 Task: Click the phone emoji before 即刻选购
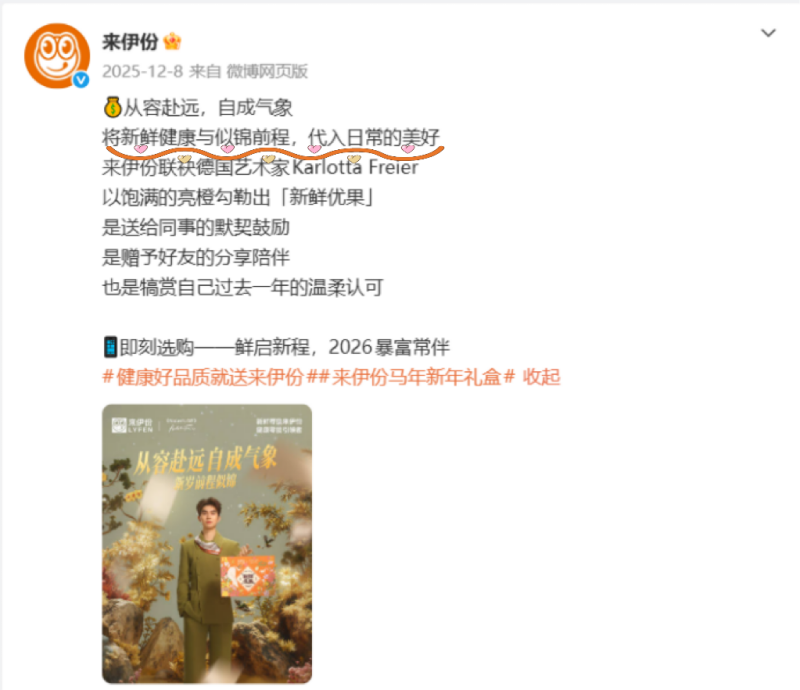[110, 347]
